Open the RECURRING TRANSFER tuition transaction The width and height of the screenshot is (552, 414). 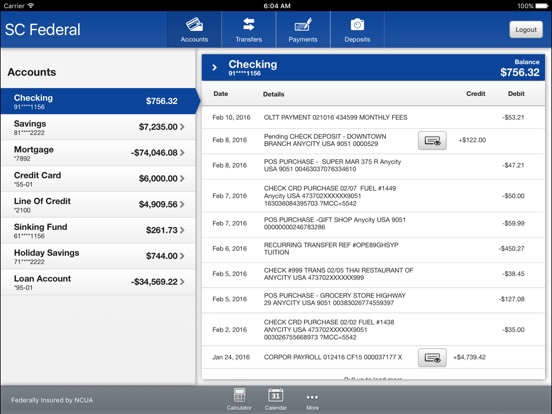pos(373,250)
